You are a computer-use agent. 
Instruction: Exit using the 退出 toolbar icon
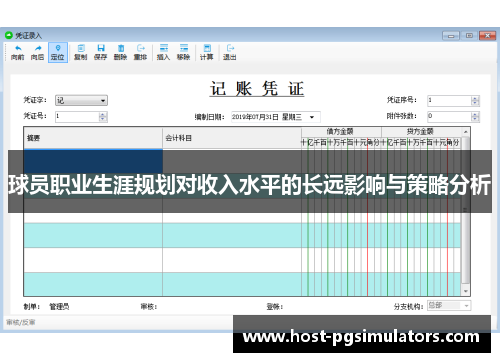(230, 48)
